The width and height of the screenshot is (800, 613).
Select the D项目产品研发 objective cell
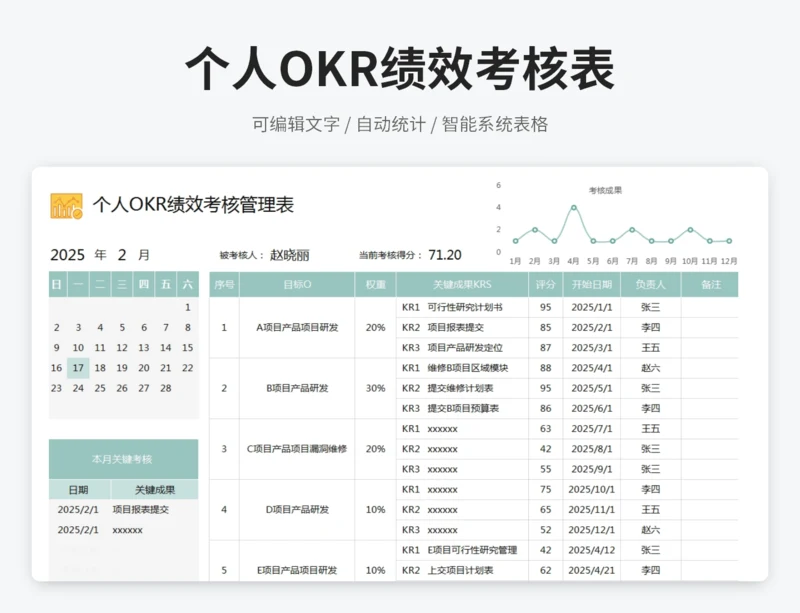coord(297,510)
